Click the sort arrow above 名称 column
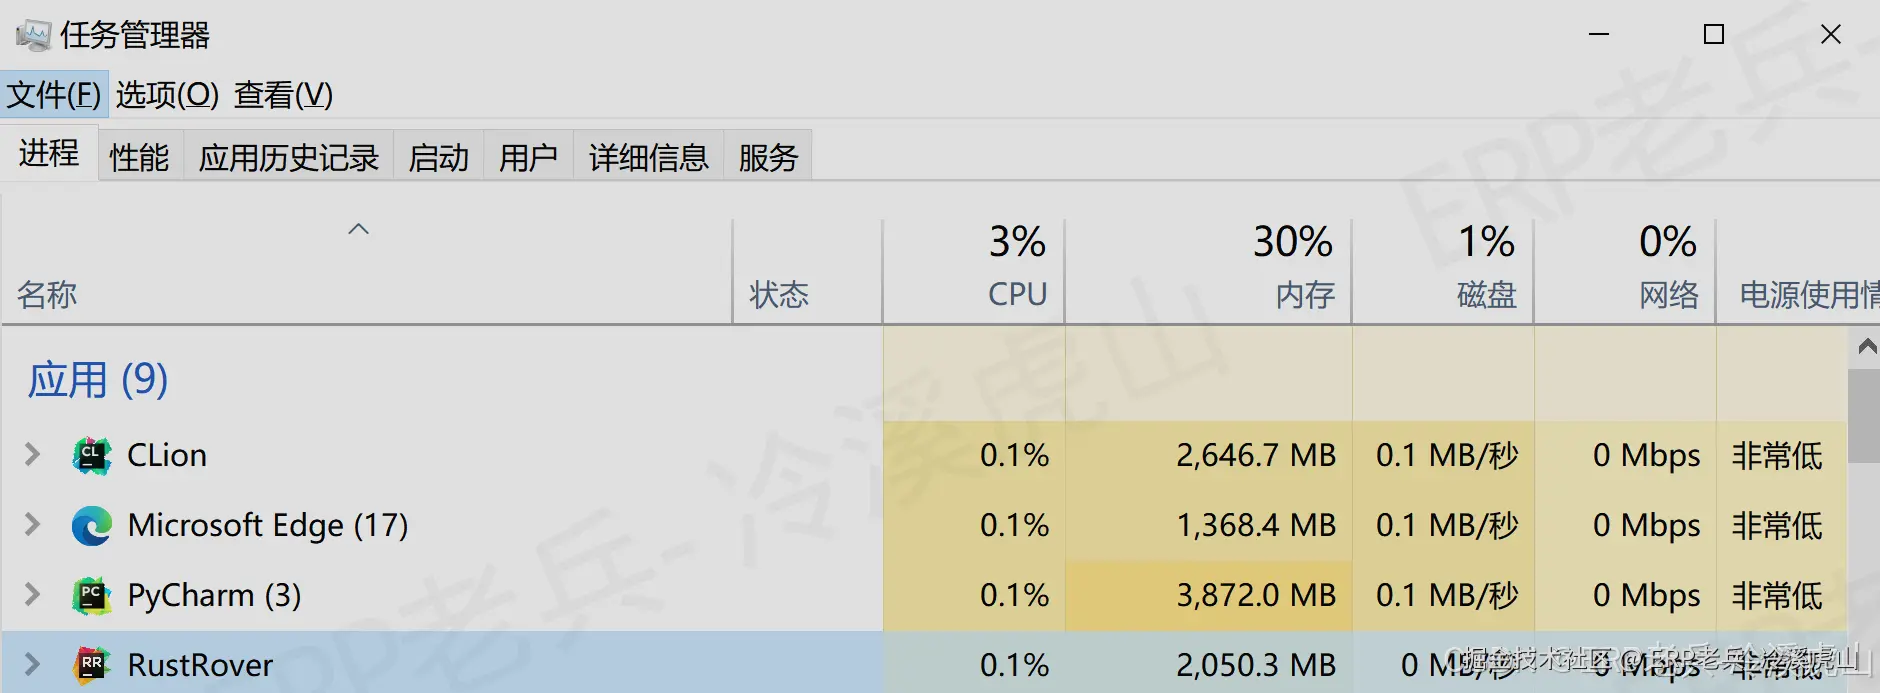 coord(358,228)
